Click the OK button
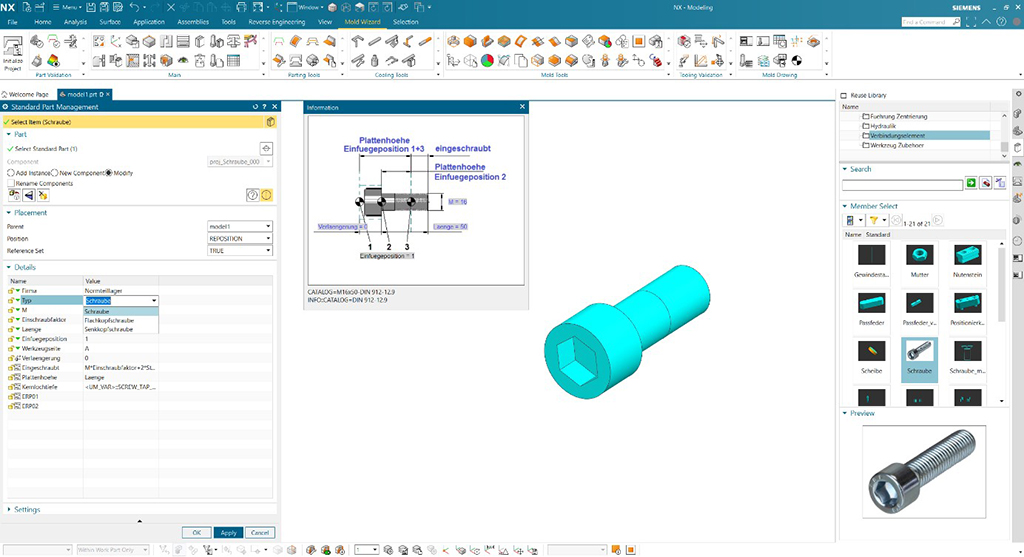This screenshot has width=1024, height=557. click(x=197, y=533)
